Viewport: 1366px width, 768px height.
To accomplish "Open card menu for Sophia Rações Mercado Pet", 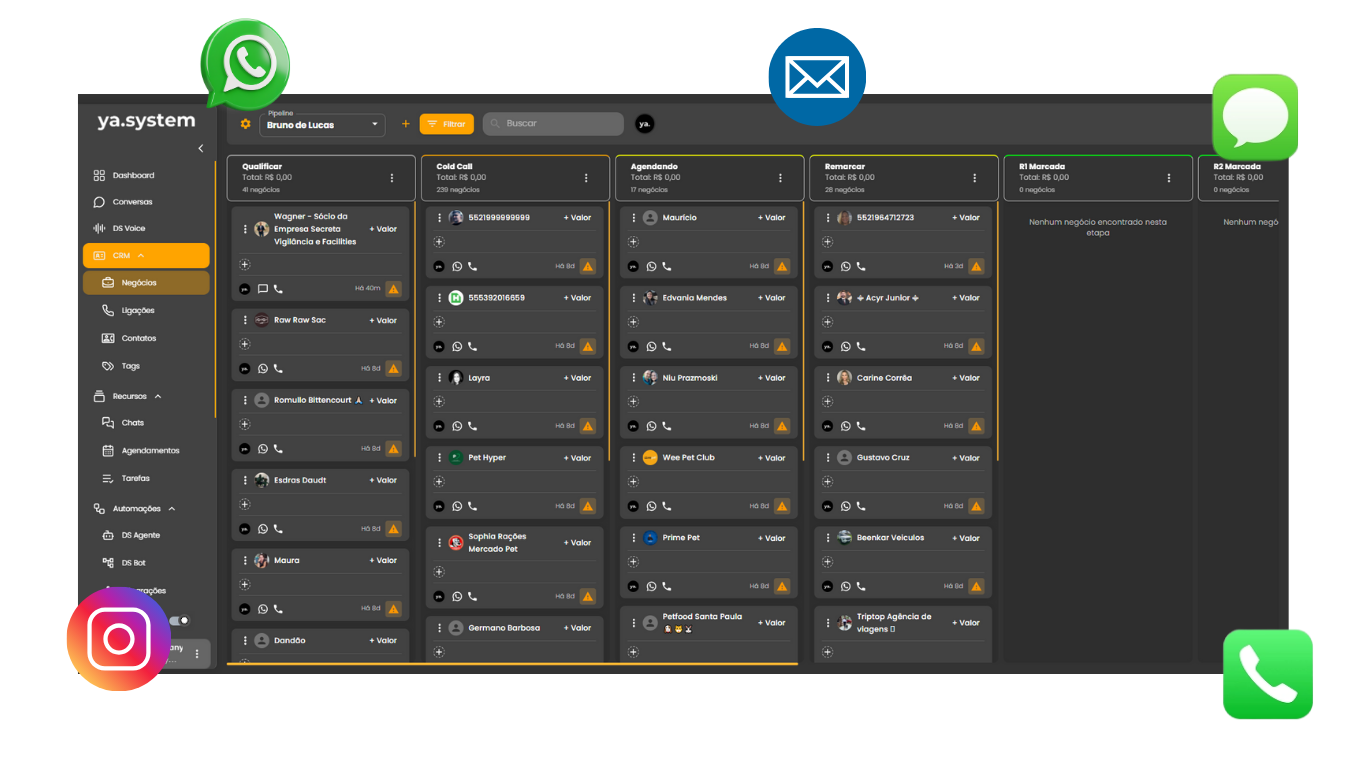I will [x=439, y=543].
